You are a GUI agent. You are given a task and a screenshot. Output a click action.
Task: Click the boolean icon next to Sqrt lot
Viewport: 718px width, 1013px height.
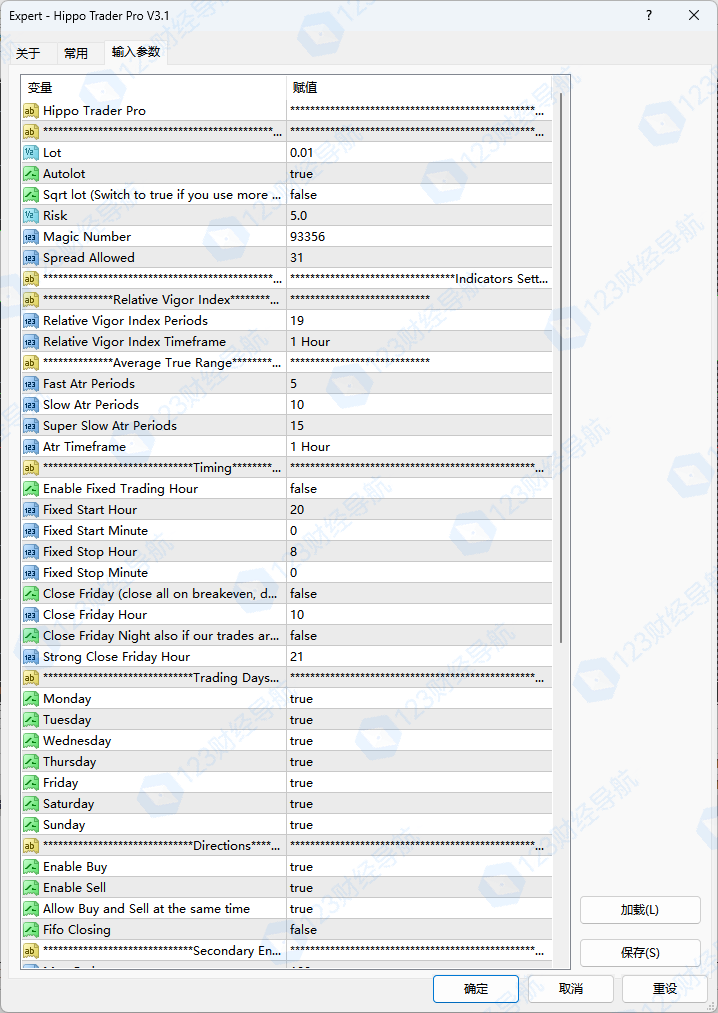pos(30,194)
